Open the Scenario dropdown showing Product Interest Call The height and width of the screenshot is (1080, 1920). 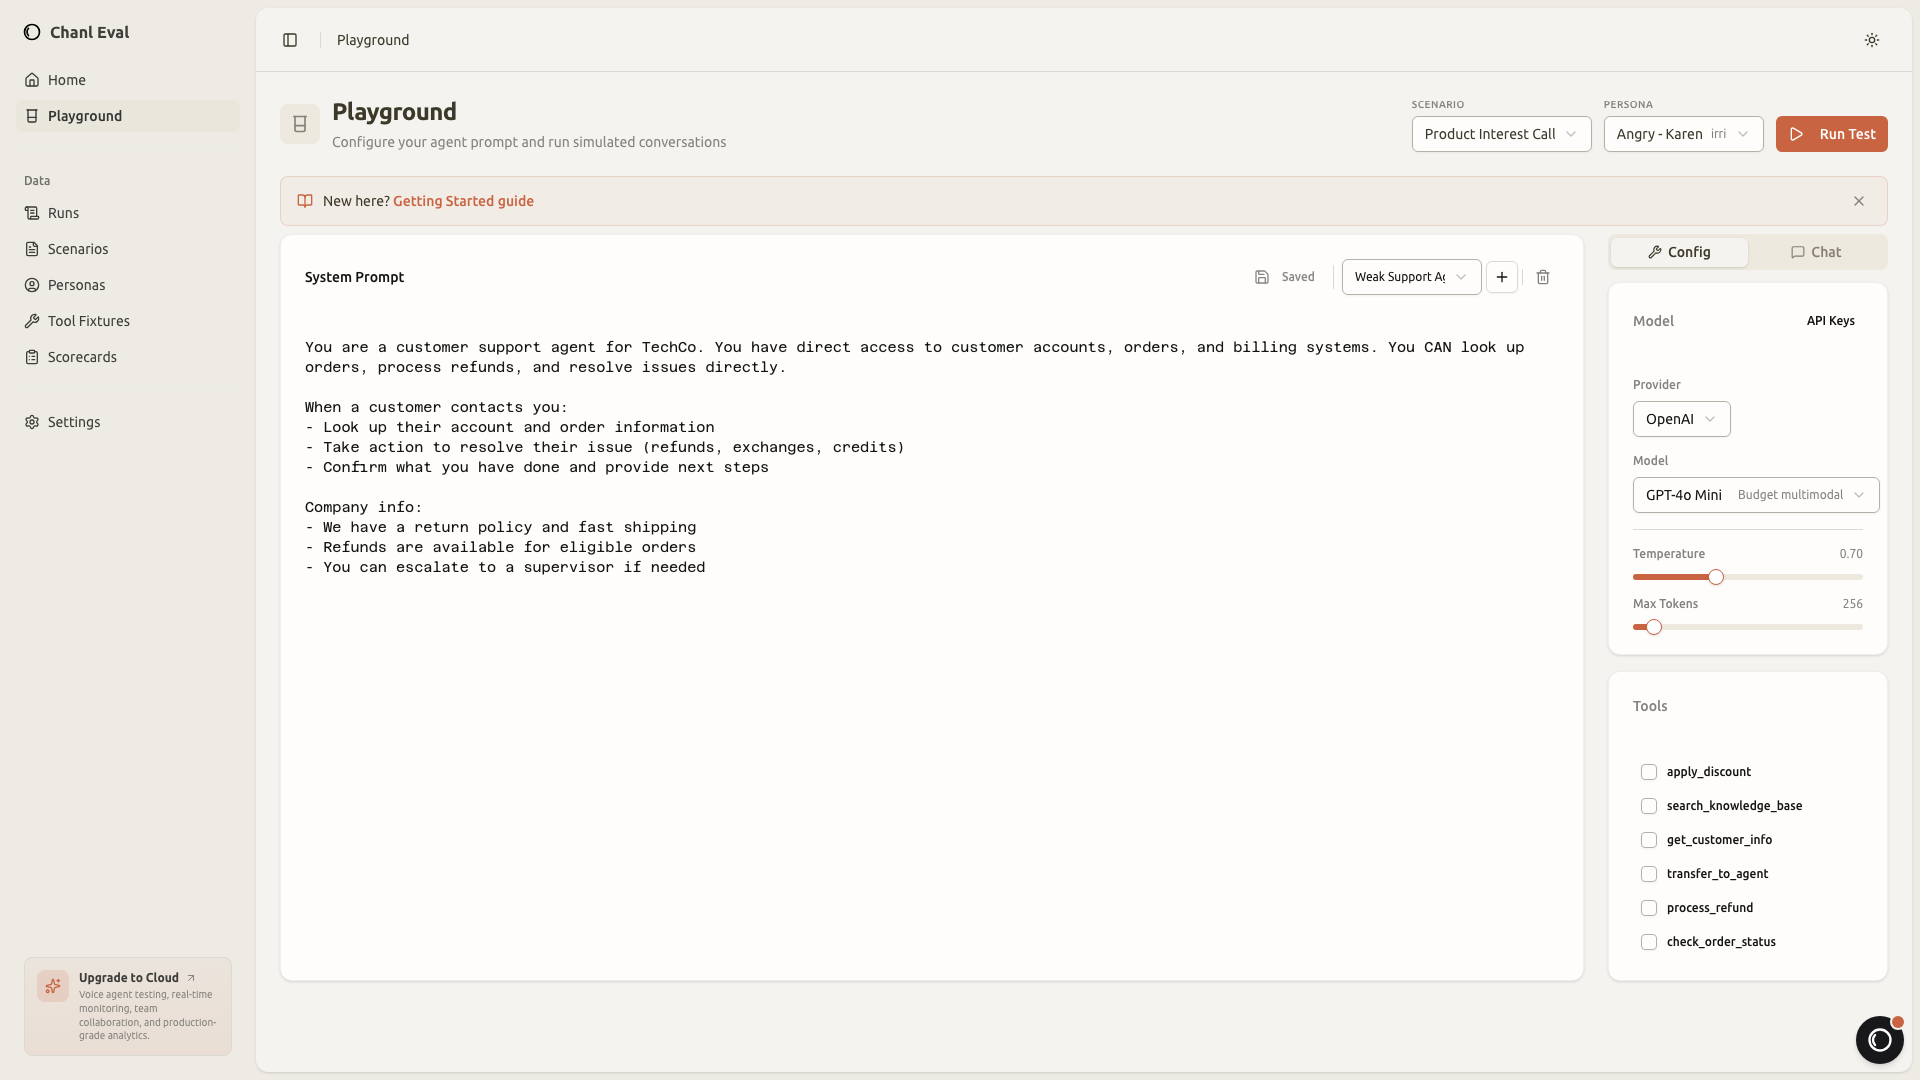[x=1501, y=134]
